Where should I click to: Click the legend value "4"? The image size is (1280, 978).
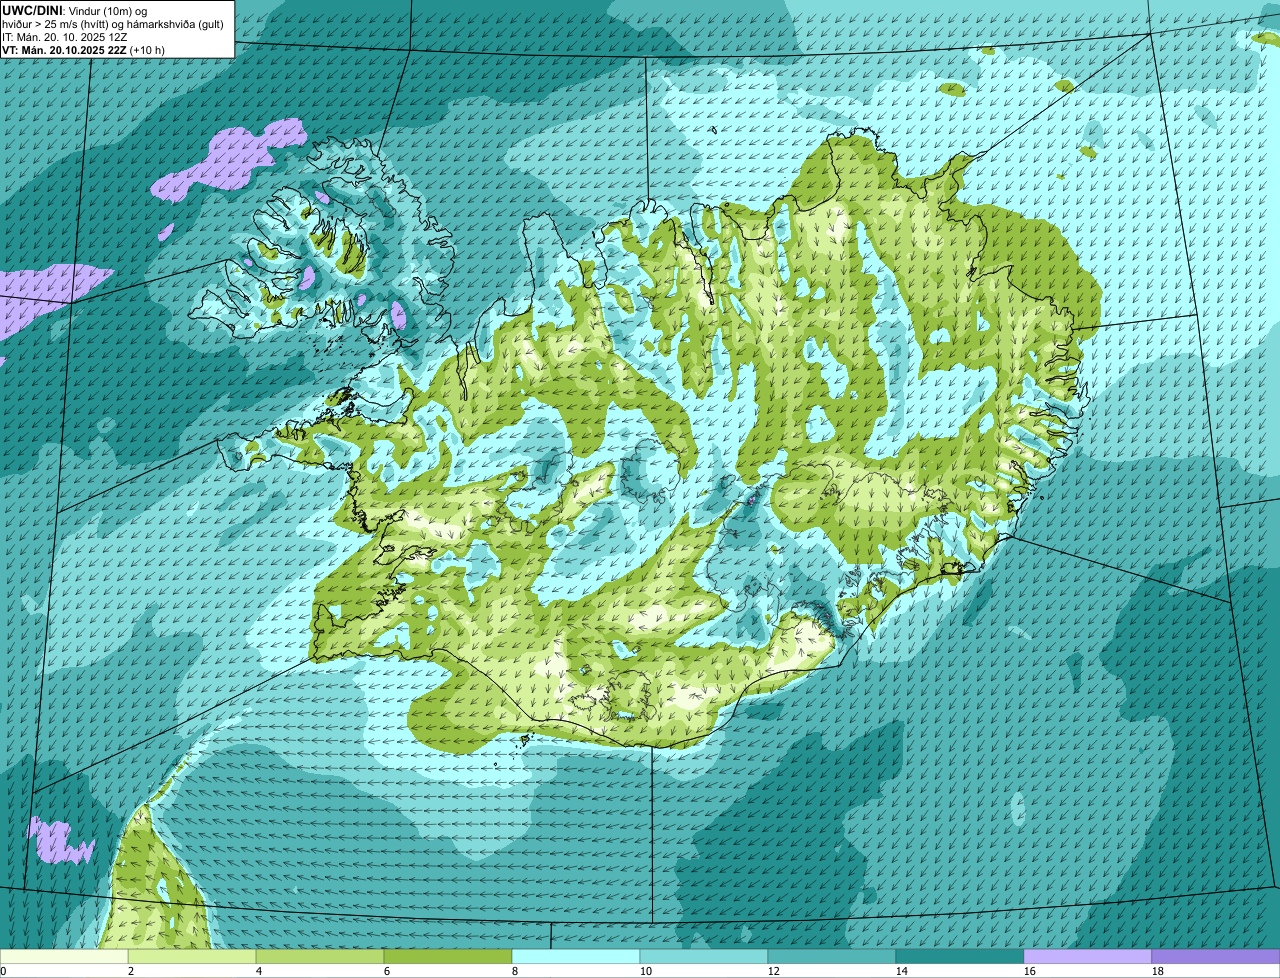pyautogui.click(x=259, y=971)
